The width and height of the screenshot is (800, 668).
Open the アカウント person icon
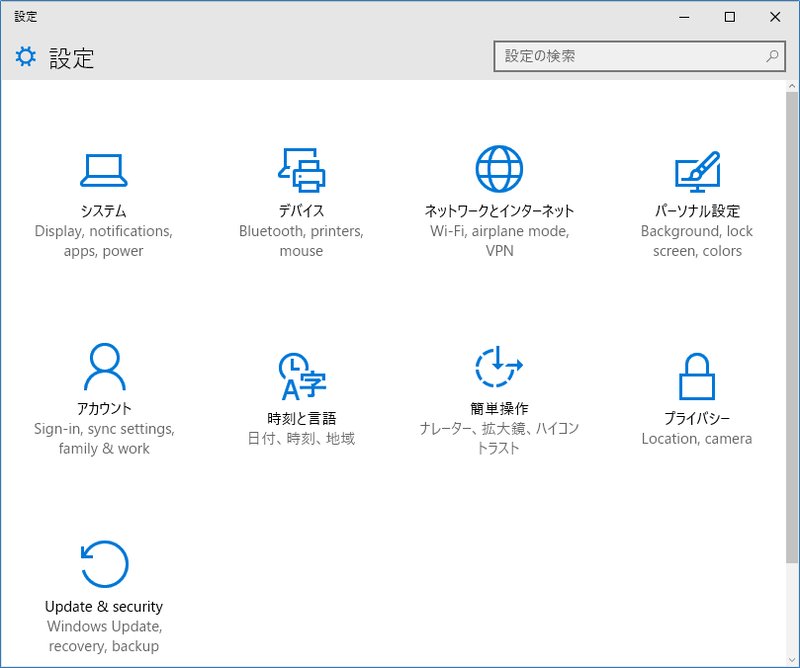coord(104,366)
